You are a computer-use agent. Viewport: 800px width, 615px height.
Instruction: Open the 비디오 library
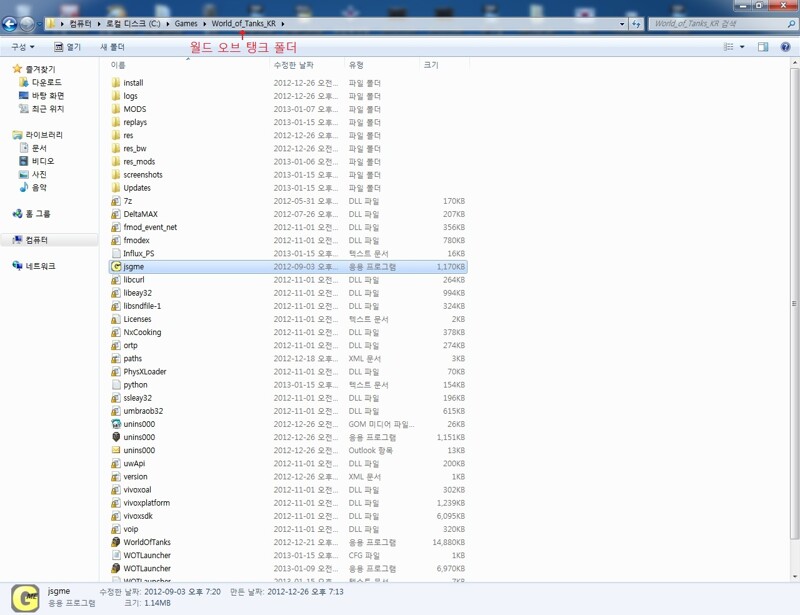[x=43, y=161]
